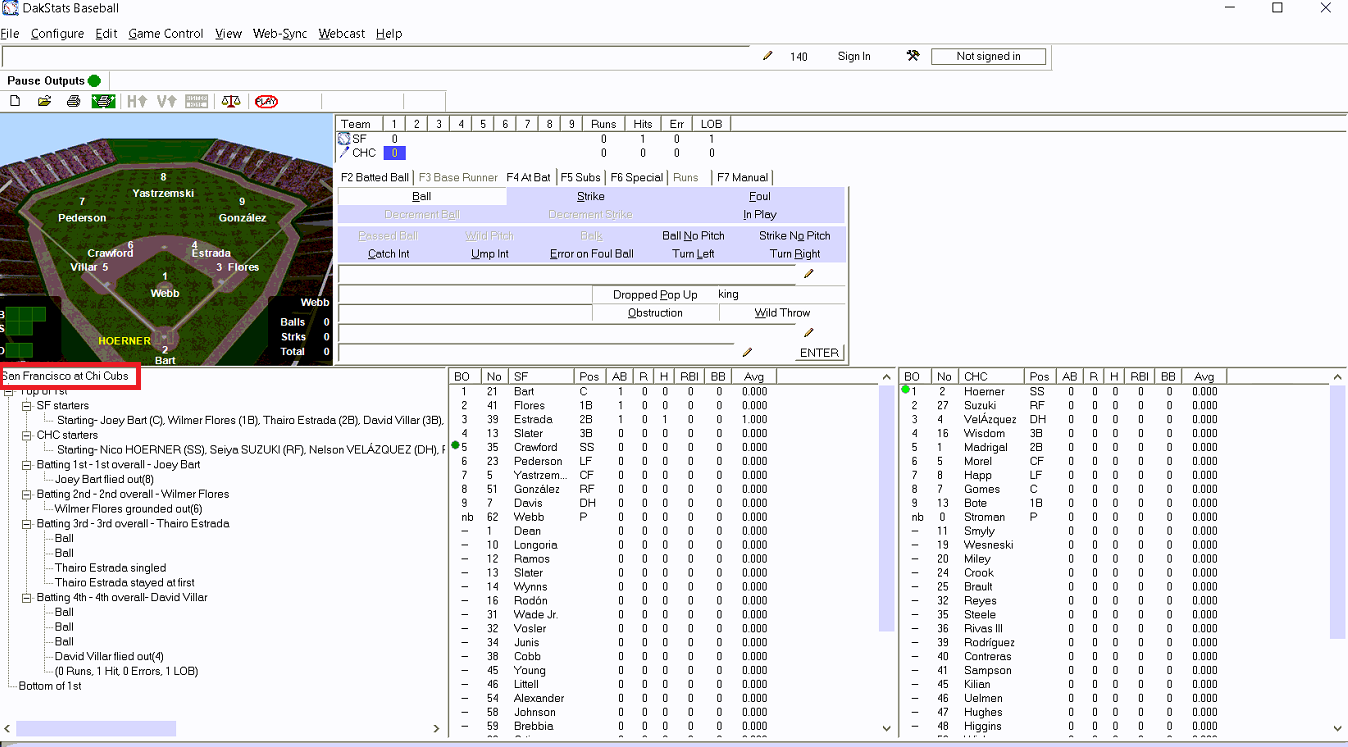Image resolution: width=1348 pixels, height=747 pixels.
Task: Click the green print reports icon
Action: (103, 101)
